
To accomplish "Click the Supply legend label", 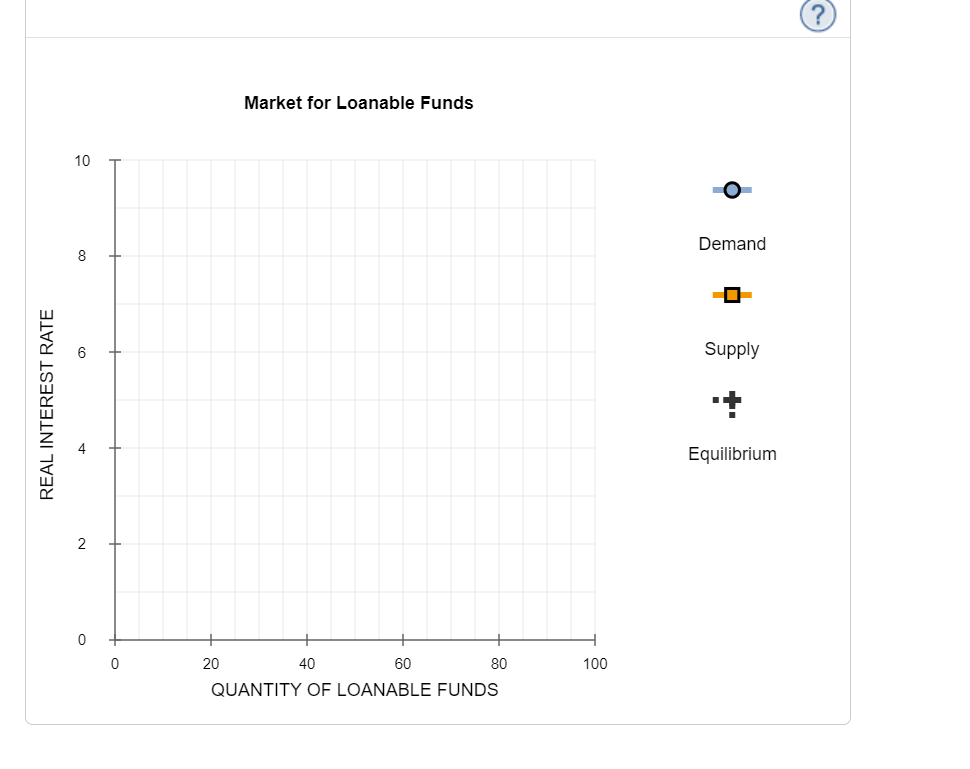I will point(732,349).
